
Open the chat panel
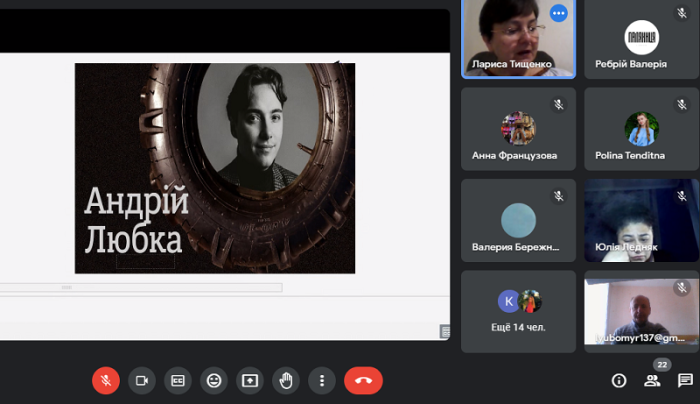[x=685, y=380]
